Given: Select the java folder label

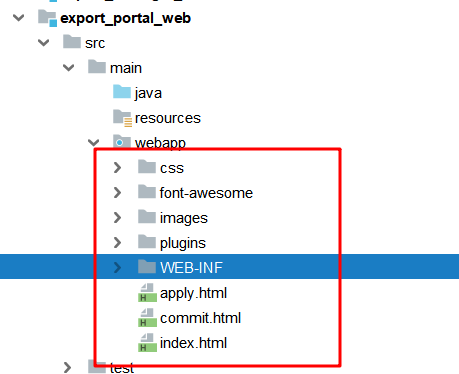Looking at the screenshot, I should pos(148,93).
